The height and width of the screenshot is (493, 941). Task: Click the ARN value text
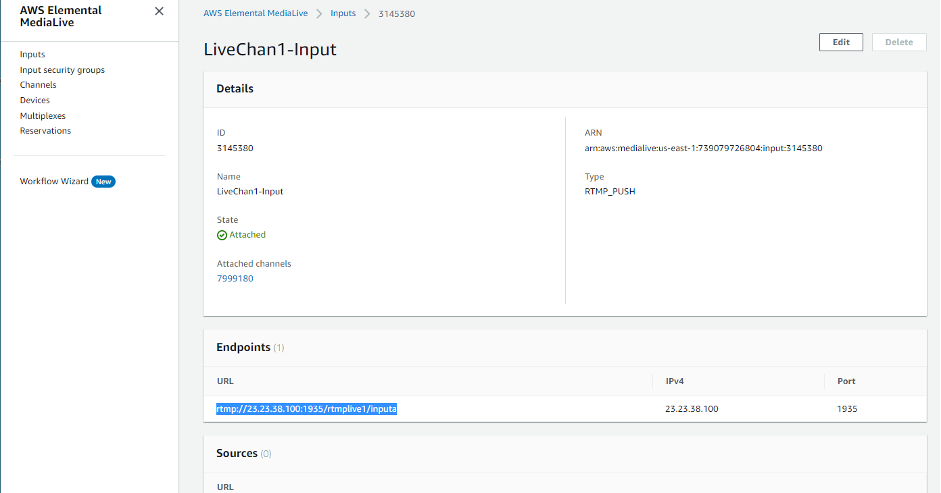tap(703, 148)
